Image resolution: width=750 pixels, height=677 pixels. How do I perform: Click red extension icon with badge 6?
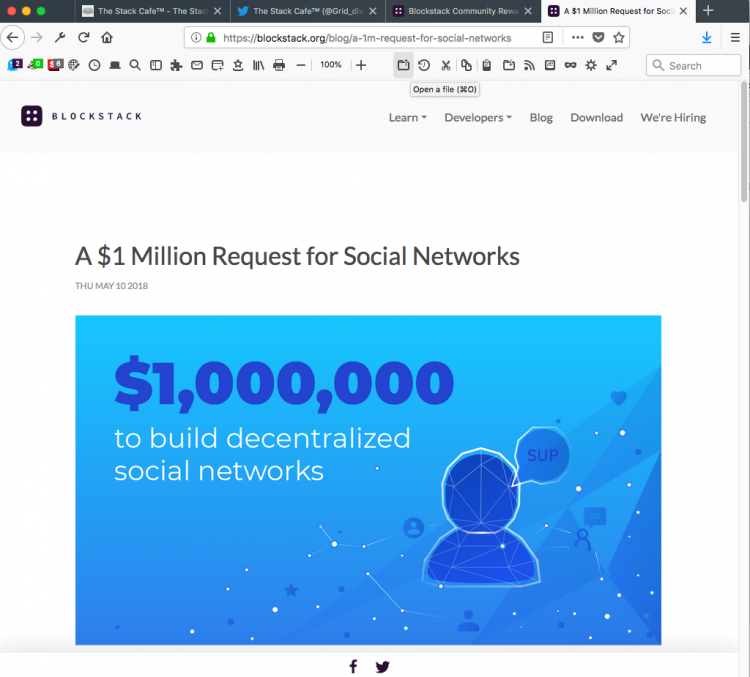[55, 65]
